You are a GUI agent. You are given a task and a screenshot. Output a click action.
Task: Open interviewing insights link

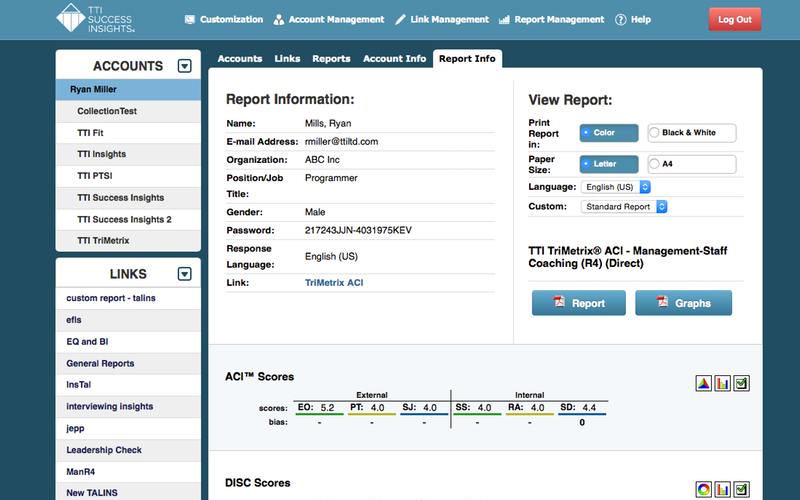128,407
